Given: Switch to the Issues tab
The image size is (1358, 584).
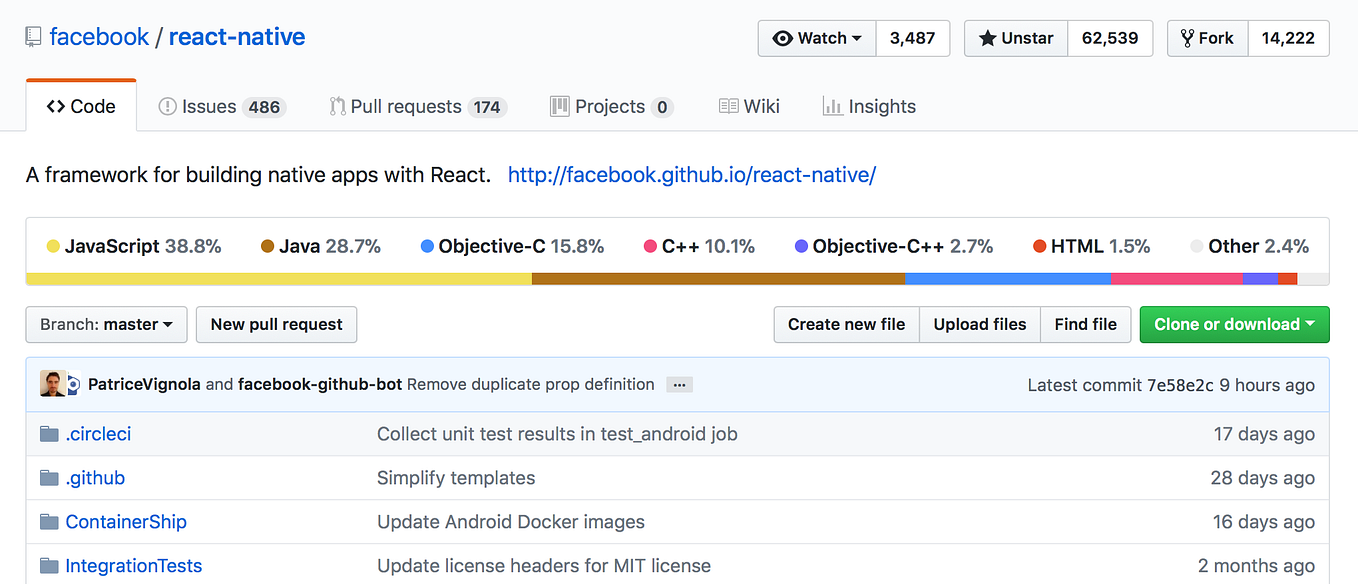Looking at the screenshot, I should tap(221, 107).
